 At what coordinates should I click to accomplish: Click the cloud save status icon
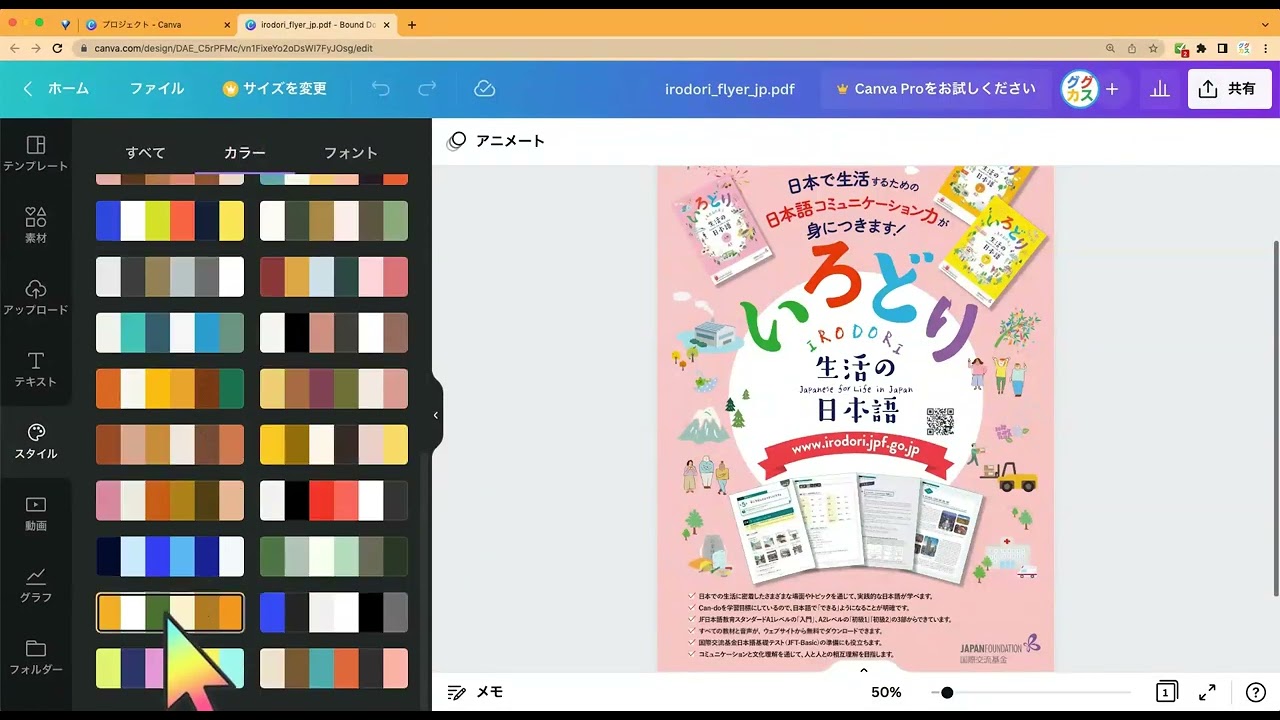click(485, 89)
